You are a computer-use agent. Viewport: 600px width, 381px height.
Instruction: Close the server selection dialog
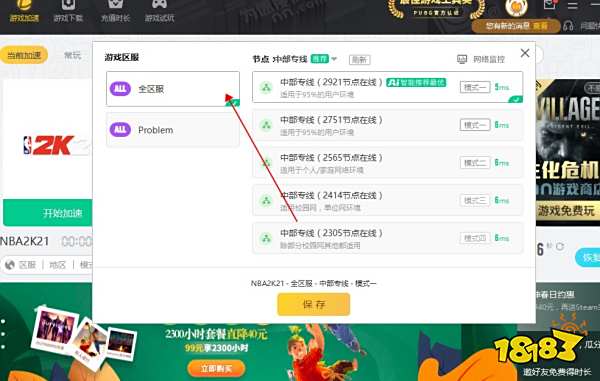[525, 53]
